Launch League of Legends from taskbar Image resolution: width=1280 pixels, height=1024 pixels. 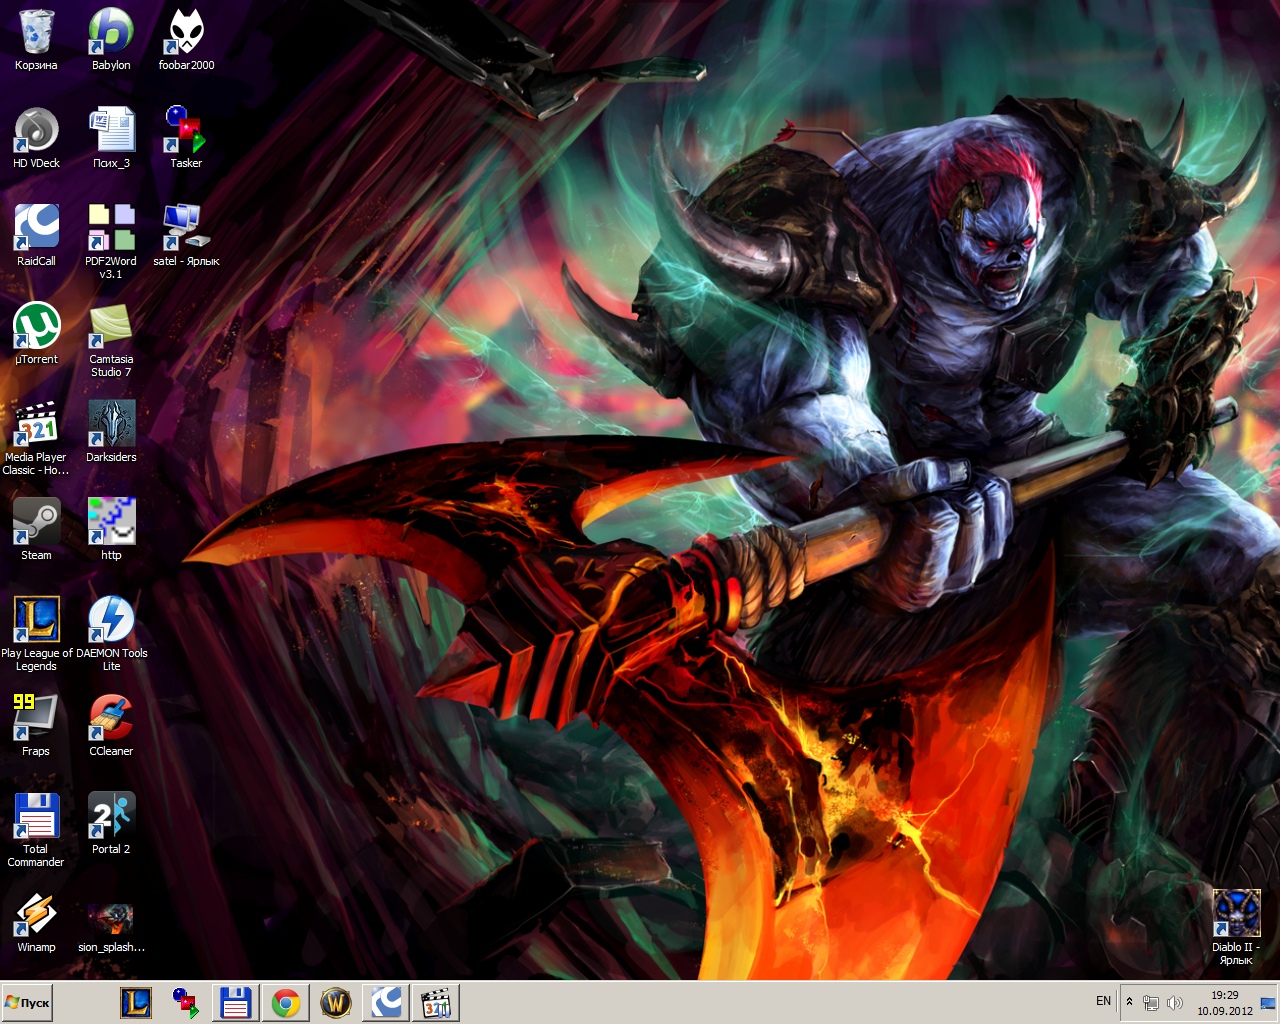[136, 1002]
